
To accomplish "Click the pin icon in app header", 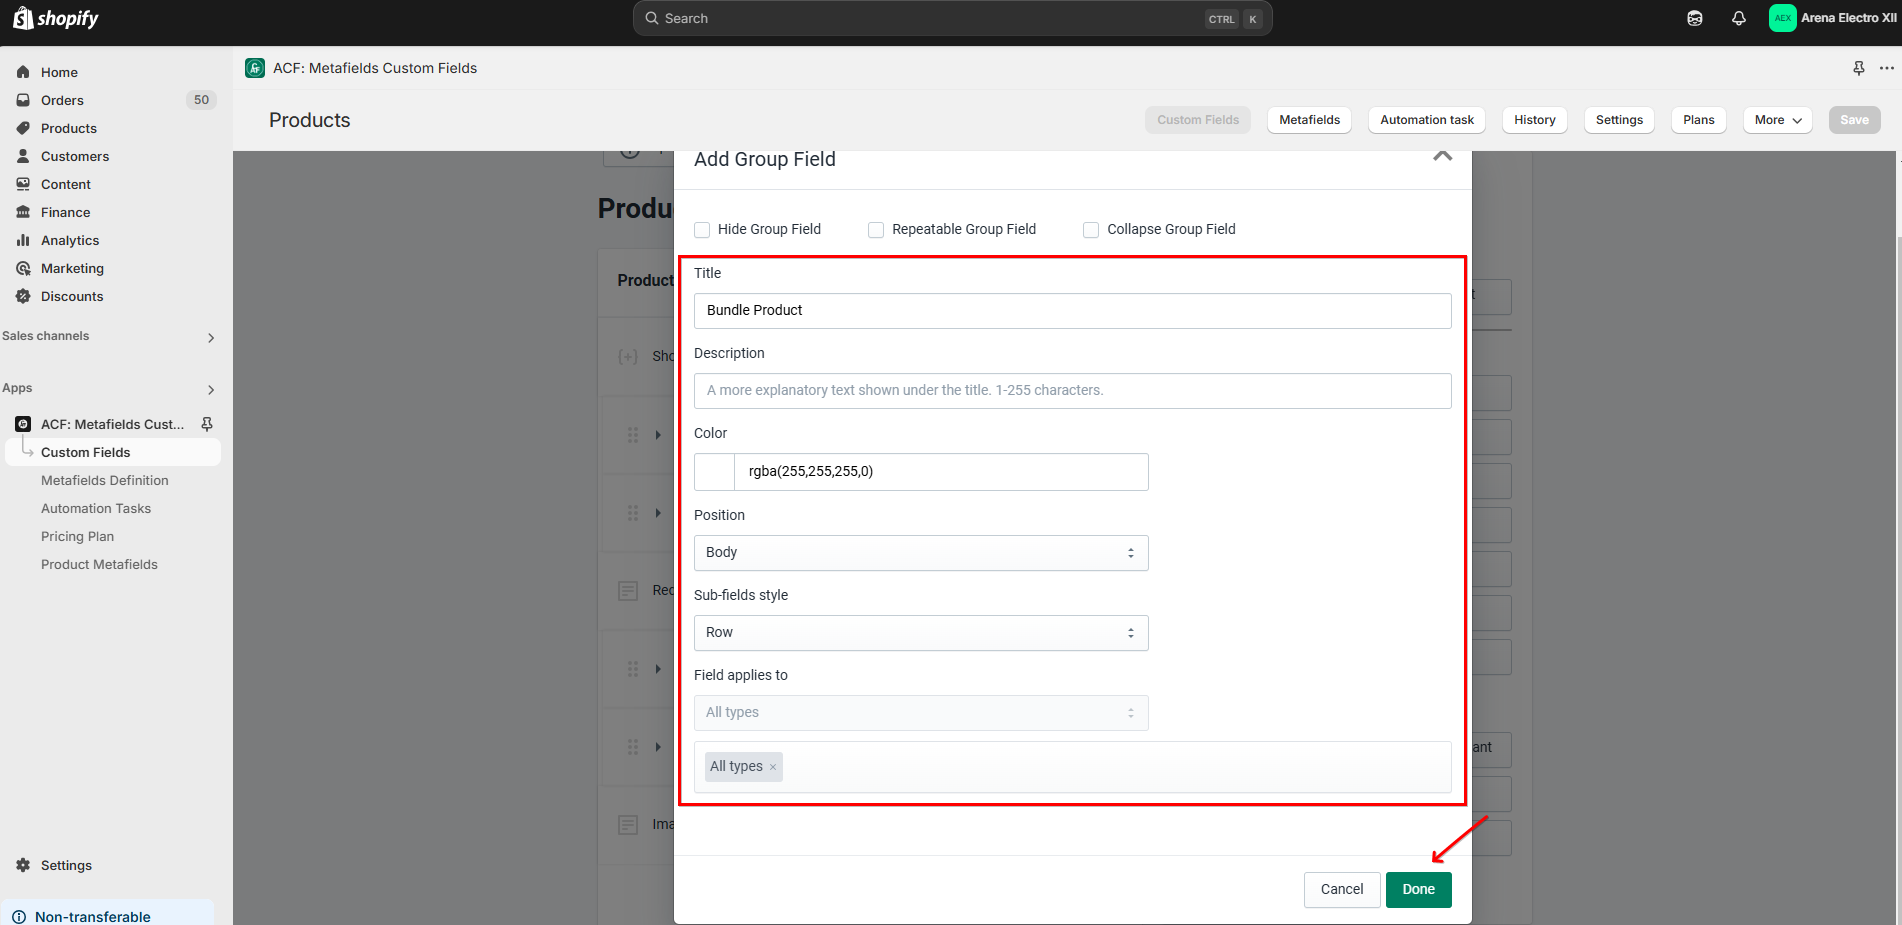I will [x=1859, y=68].
